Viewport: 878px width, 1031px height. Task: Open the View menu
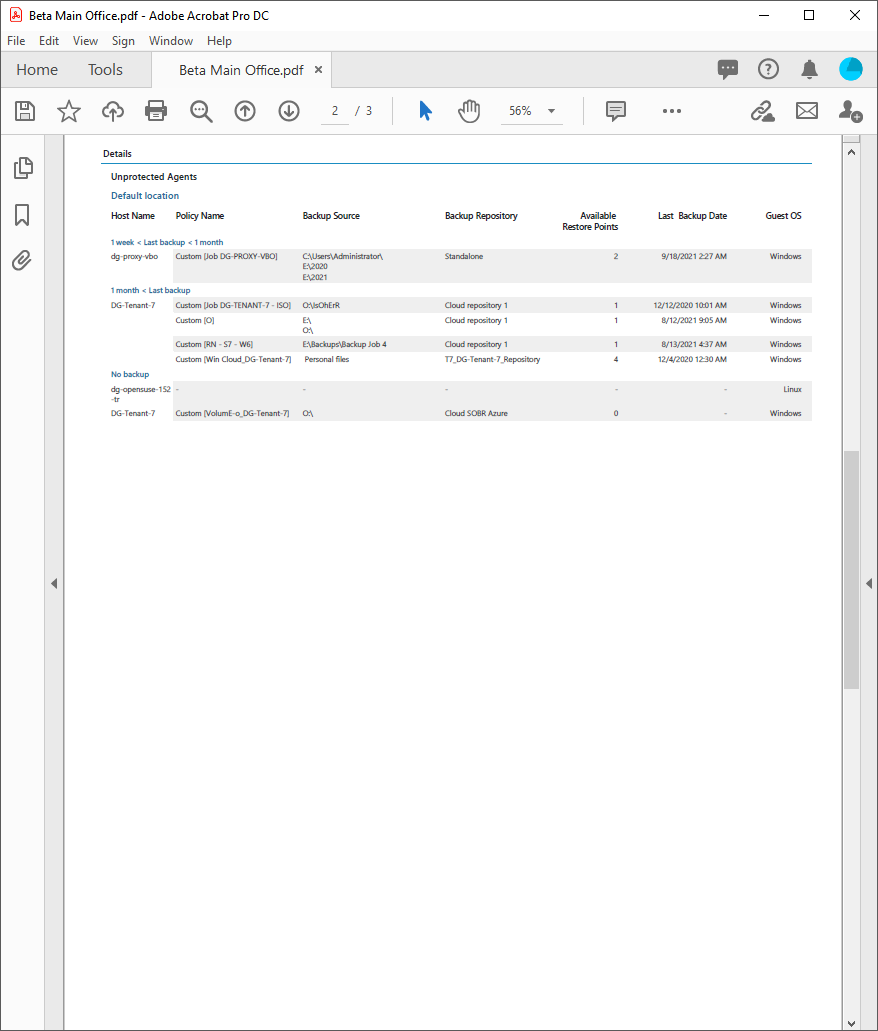pos(85,41)
